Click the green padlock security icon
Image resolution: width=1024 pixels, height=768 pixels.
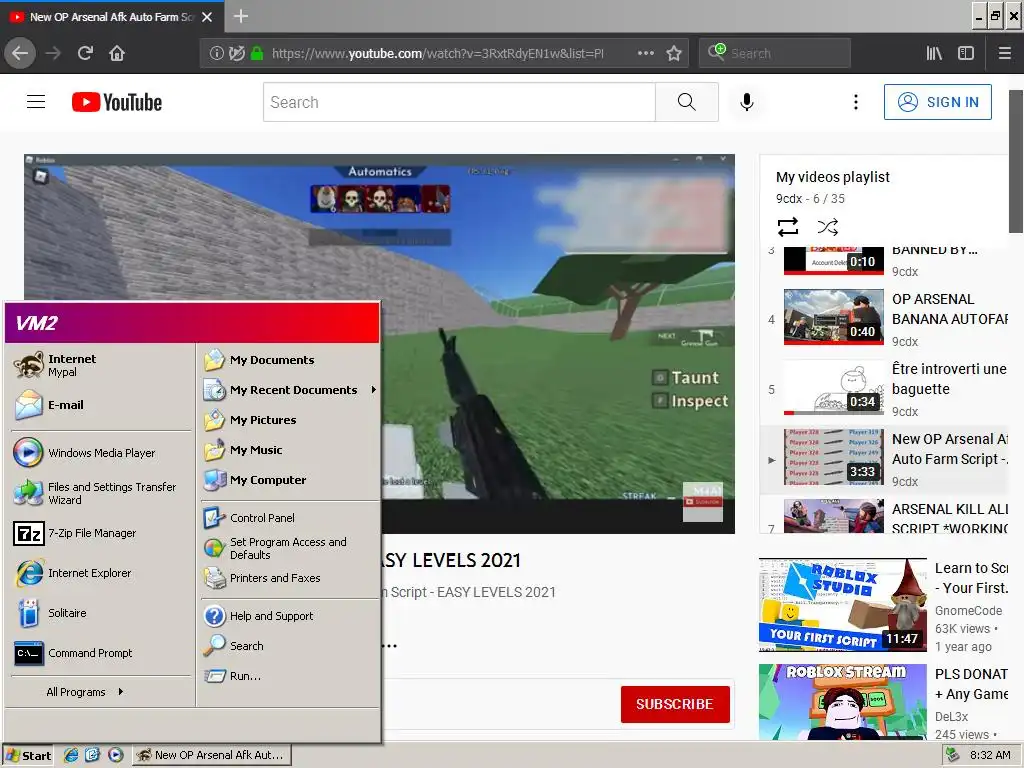click(257, 53)
